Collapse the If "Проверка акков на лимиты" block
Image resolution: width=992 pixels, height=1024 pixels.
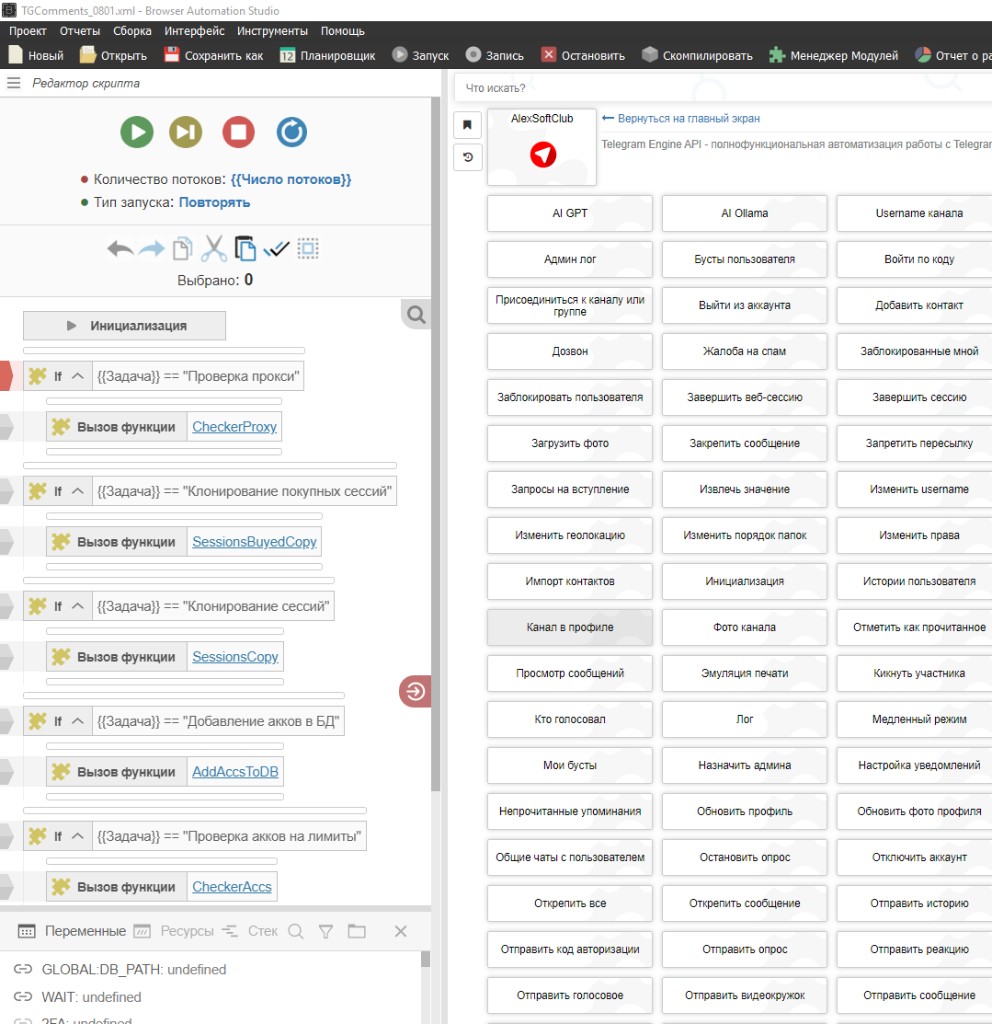pos(78,836)
